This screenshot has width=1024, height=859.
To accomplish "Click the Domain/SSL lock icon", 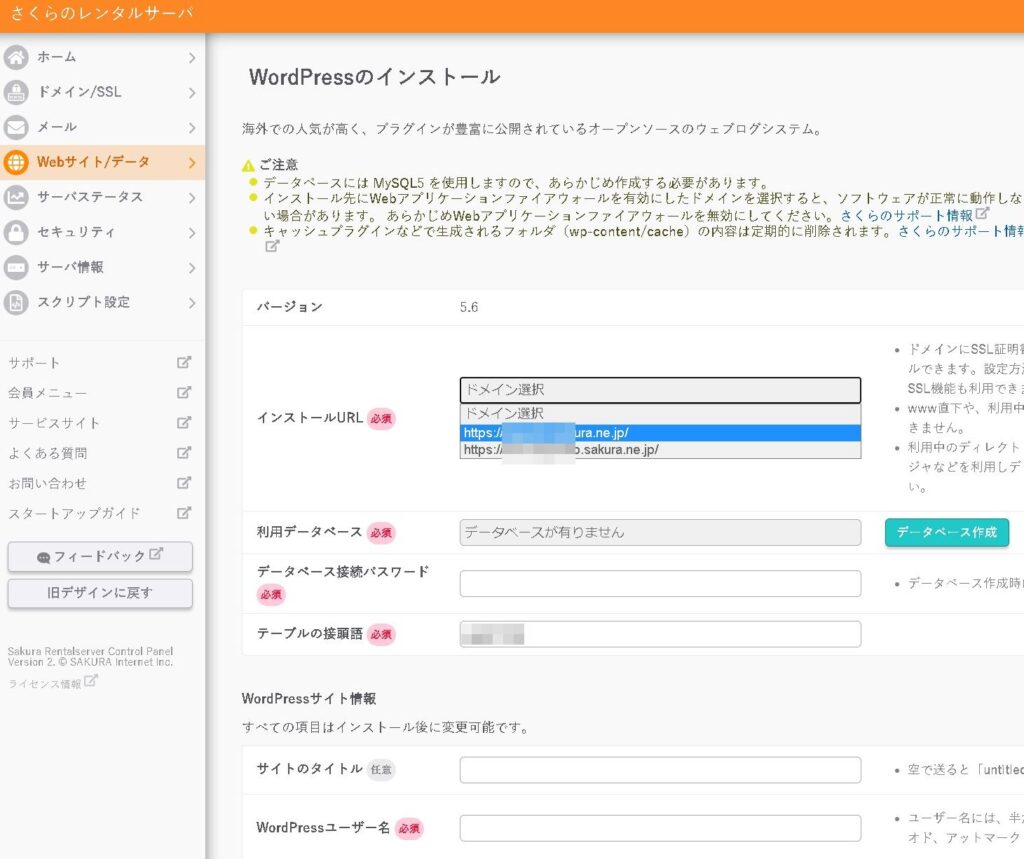I will pyautogui.click(x=16, y=92).
